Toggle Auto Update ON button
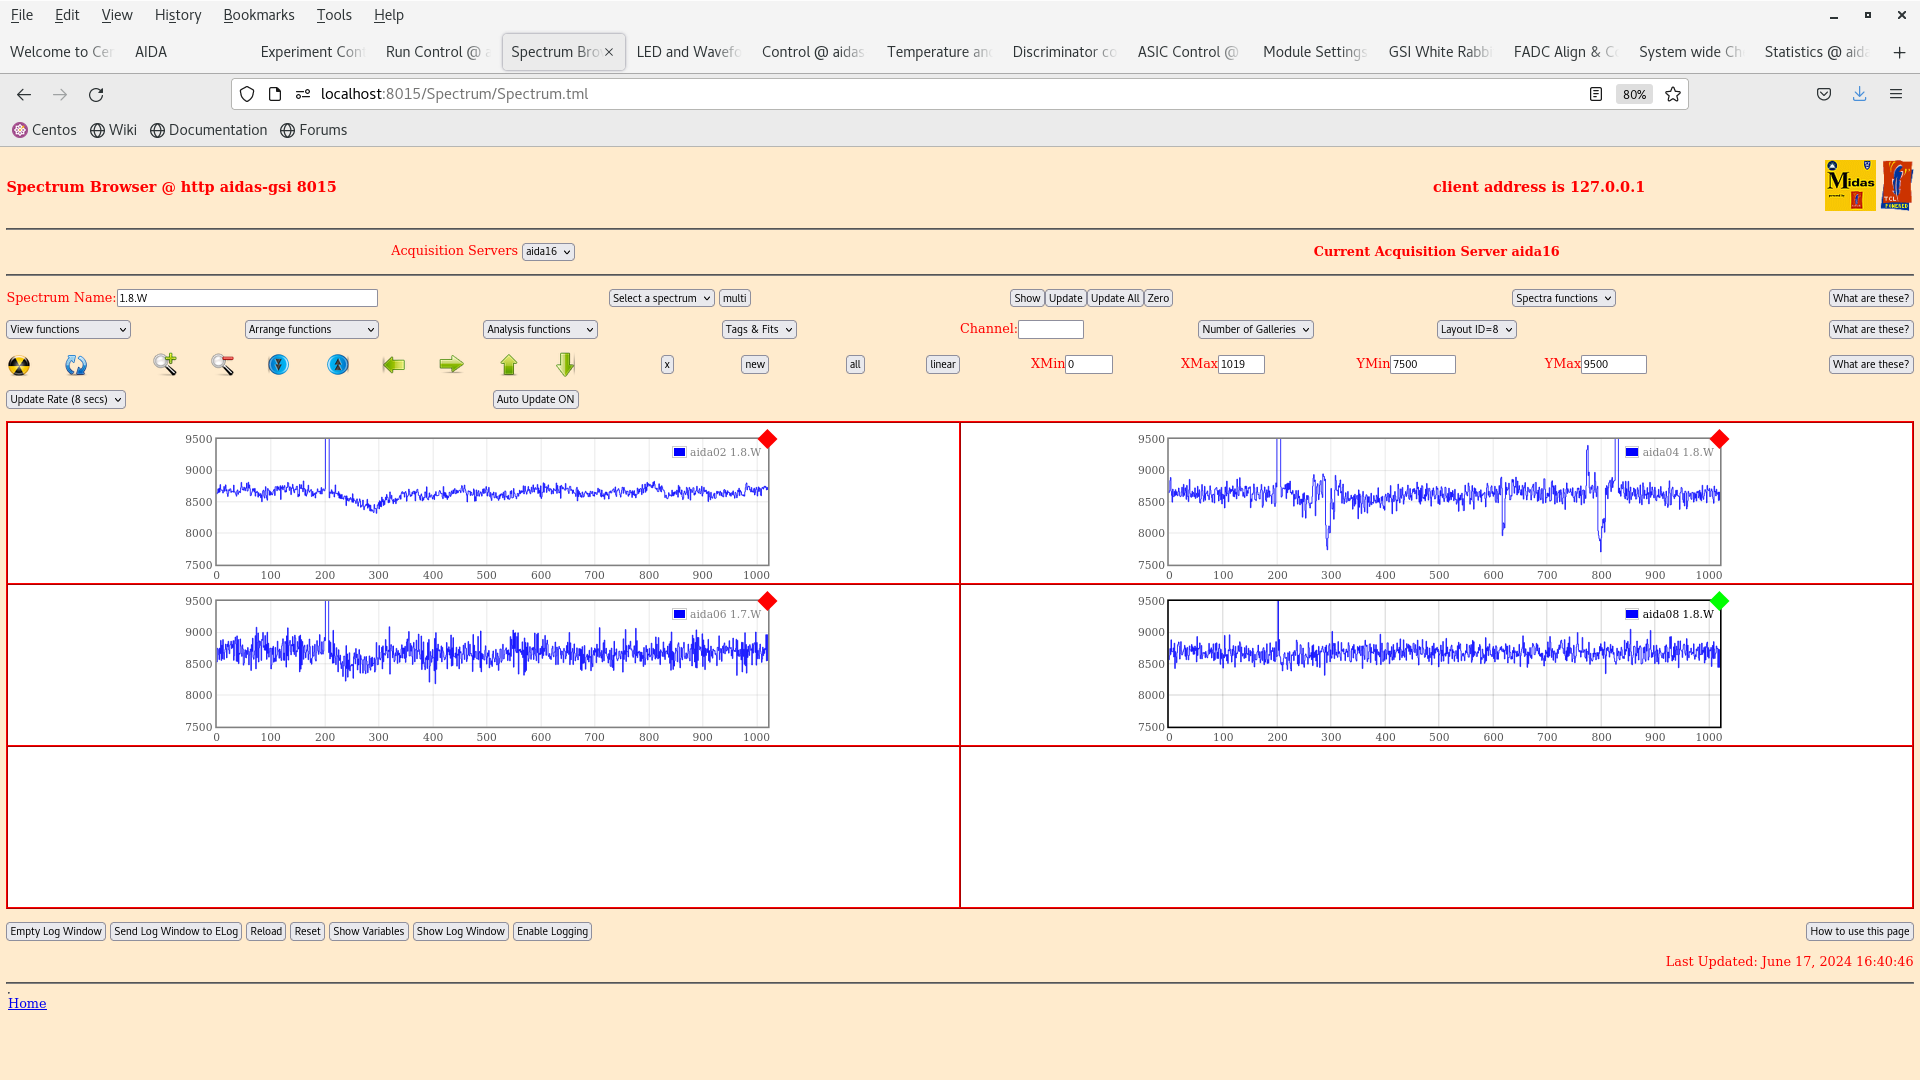1920x1080 pixels. [534, 398]
